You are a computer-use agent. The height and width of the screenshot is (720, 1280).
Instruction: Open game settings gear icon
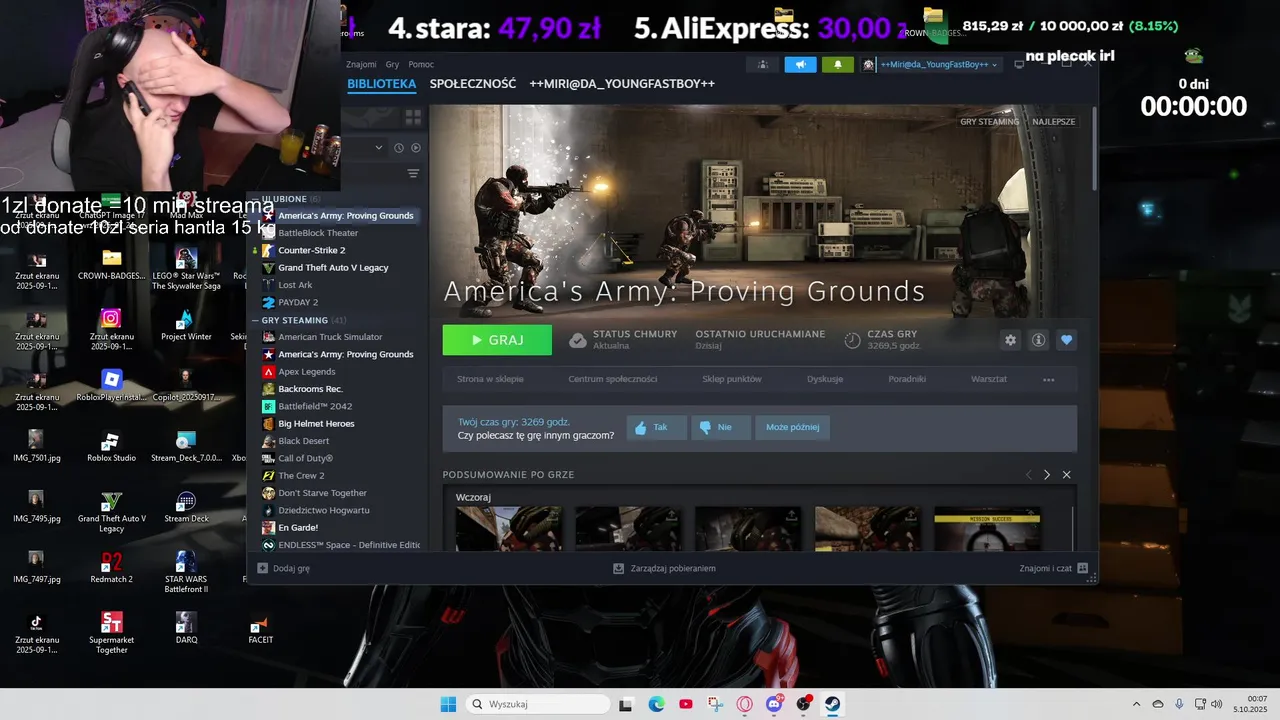(x=1010, y=340)
